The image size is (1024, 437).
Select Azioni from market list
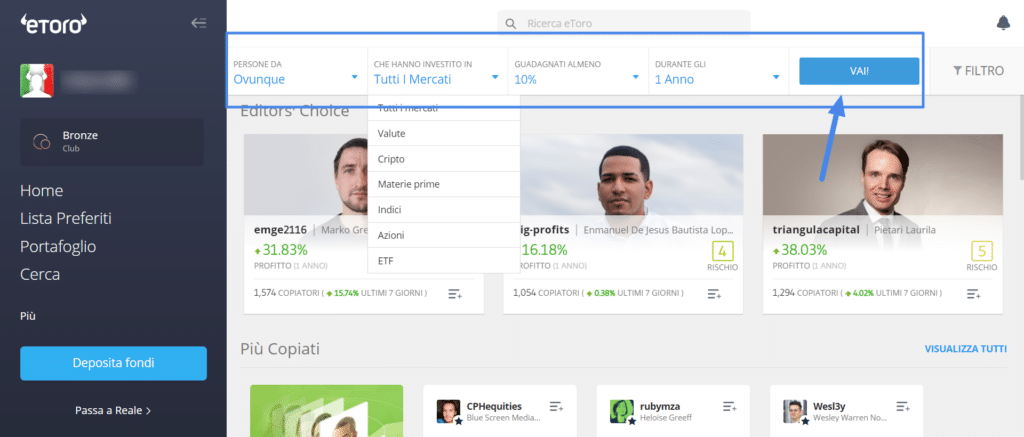pos(444,235)
